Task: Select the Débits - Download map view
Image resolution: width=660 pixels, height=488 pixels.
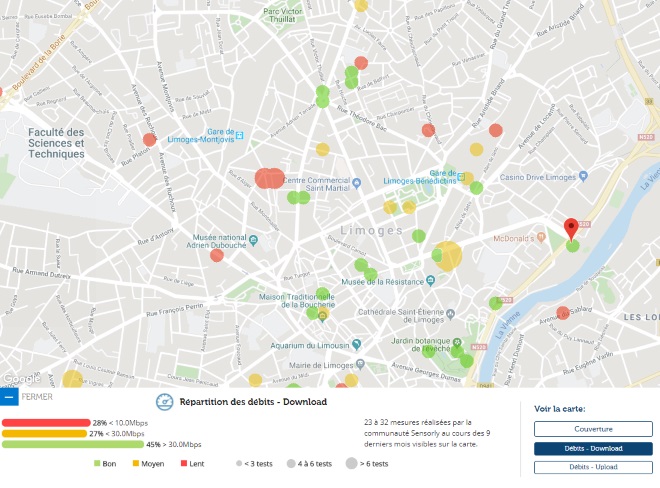Action: [x=593, y=448]
